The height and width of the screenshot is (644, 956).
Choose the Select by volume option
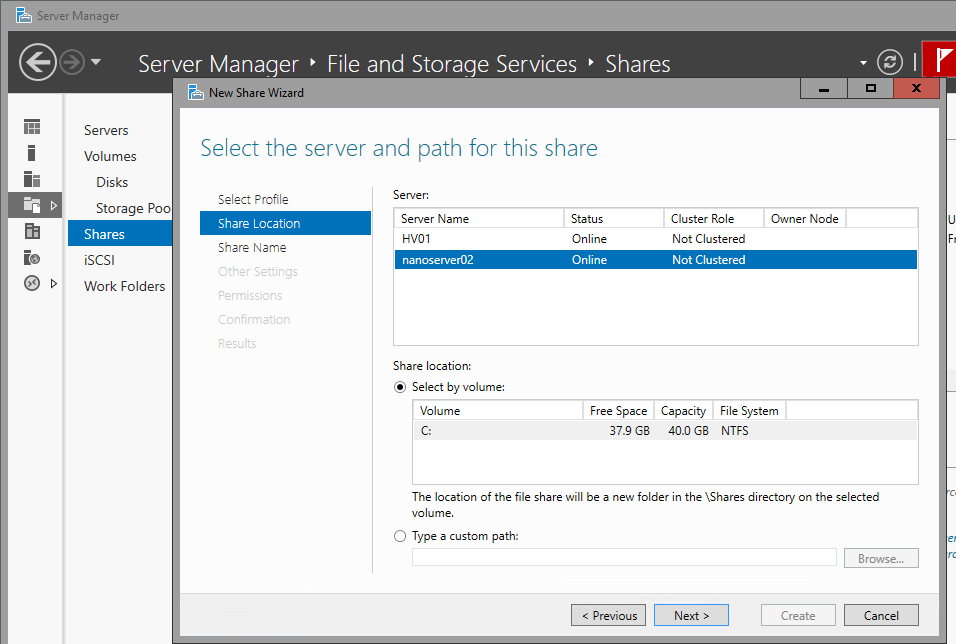[x=401, y=387]
